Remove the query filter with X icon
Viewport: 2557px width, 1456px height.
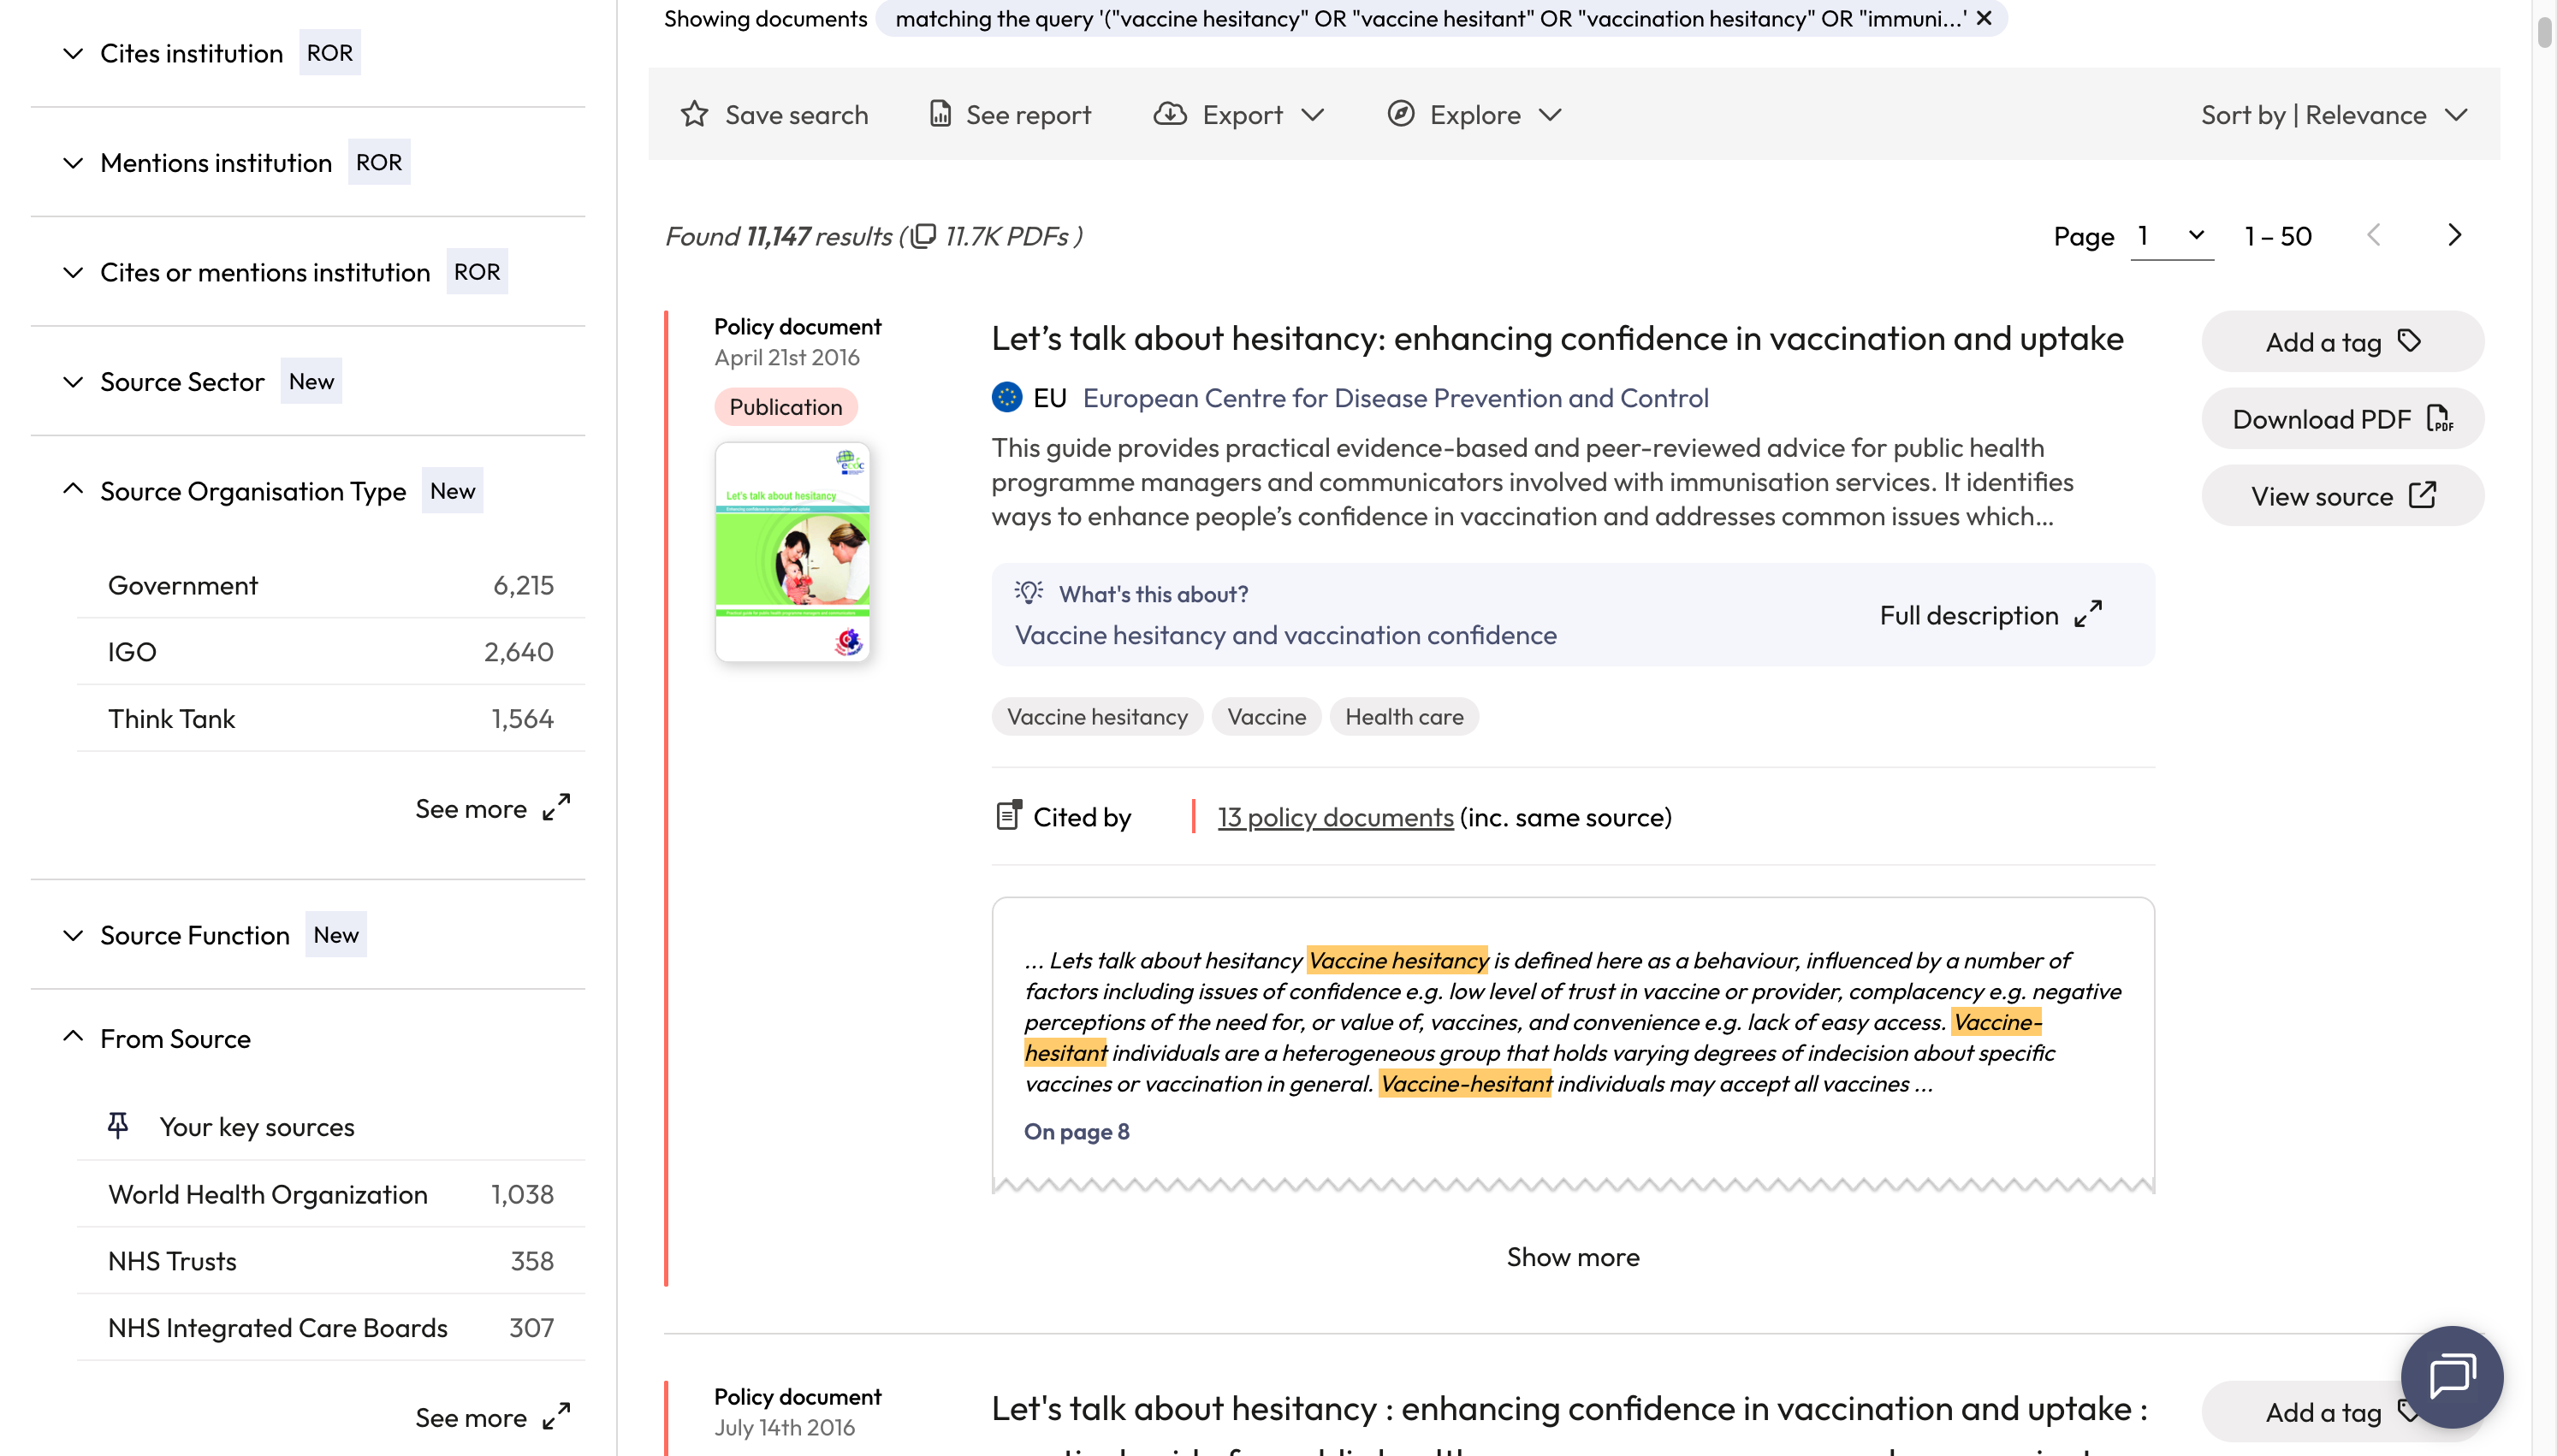point(1984,18)
